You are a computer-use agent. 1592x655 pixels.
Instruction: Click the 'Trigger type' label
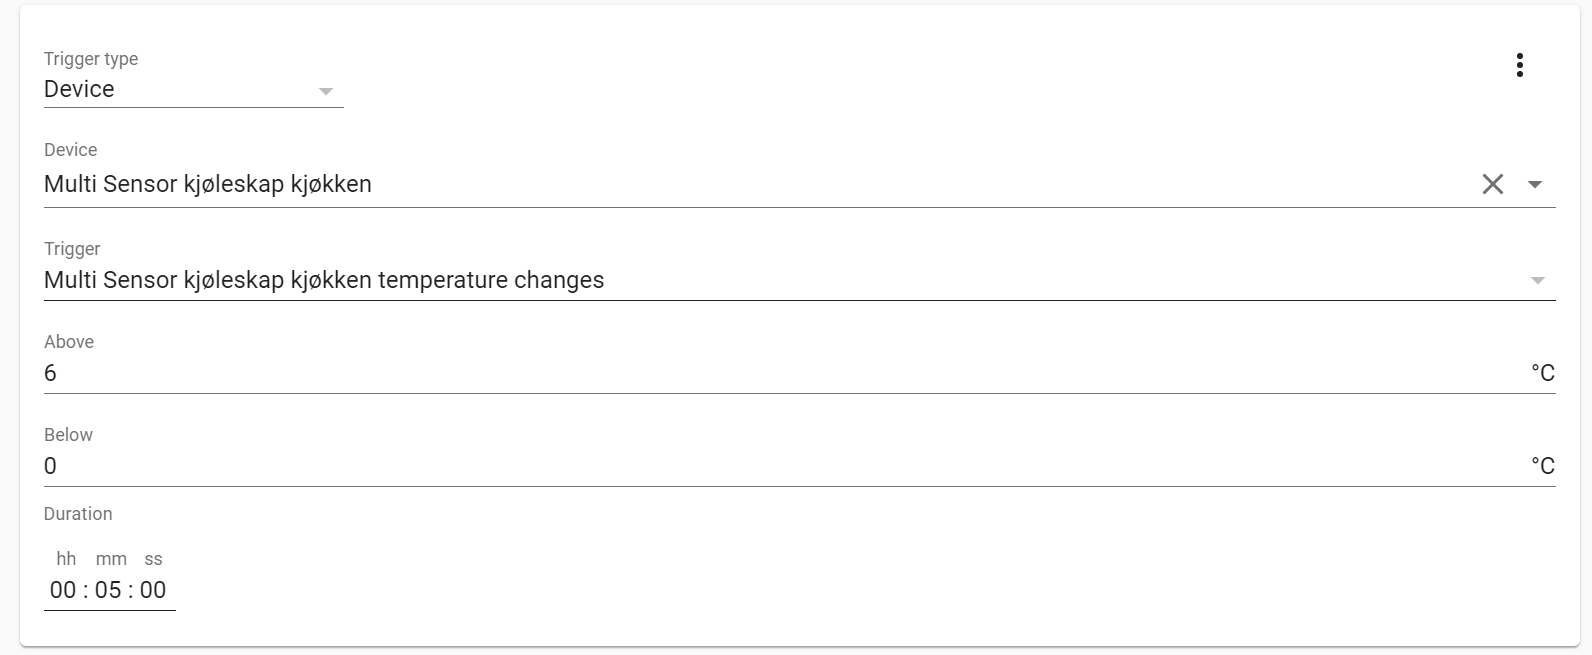click(91, 59)
